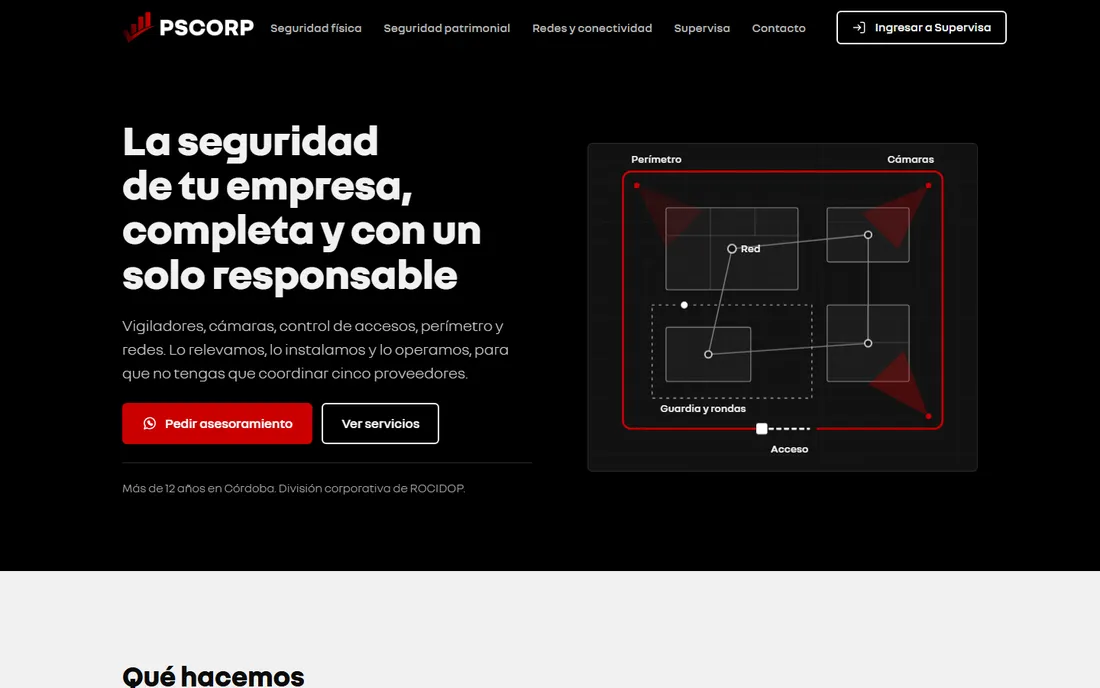Click the white access gate marker

click(761, 429)
